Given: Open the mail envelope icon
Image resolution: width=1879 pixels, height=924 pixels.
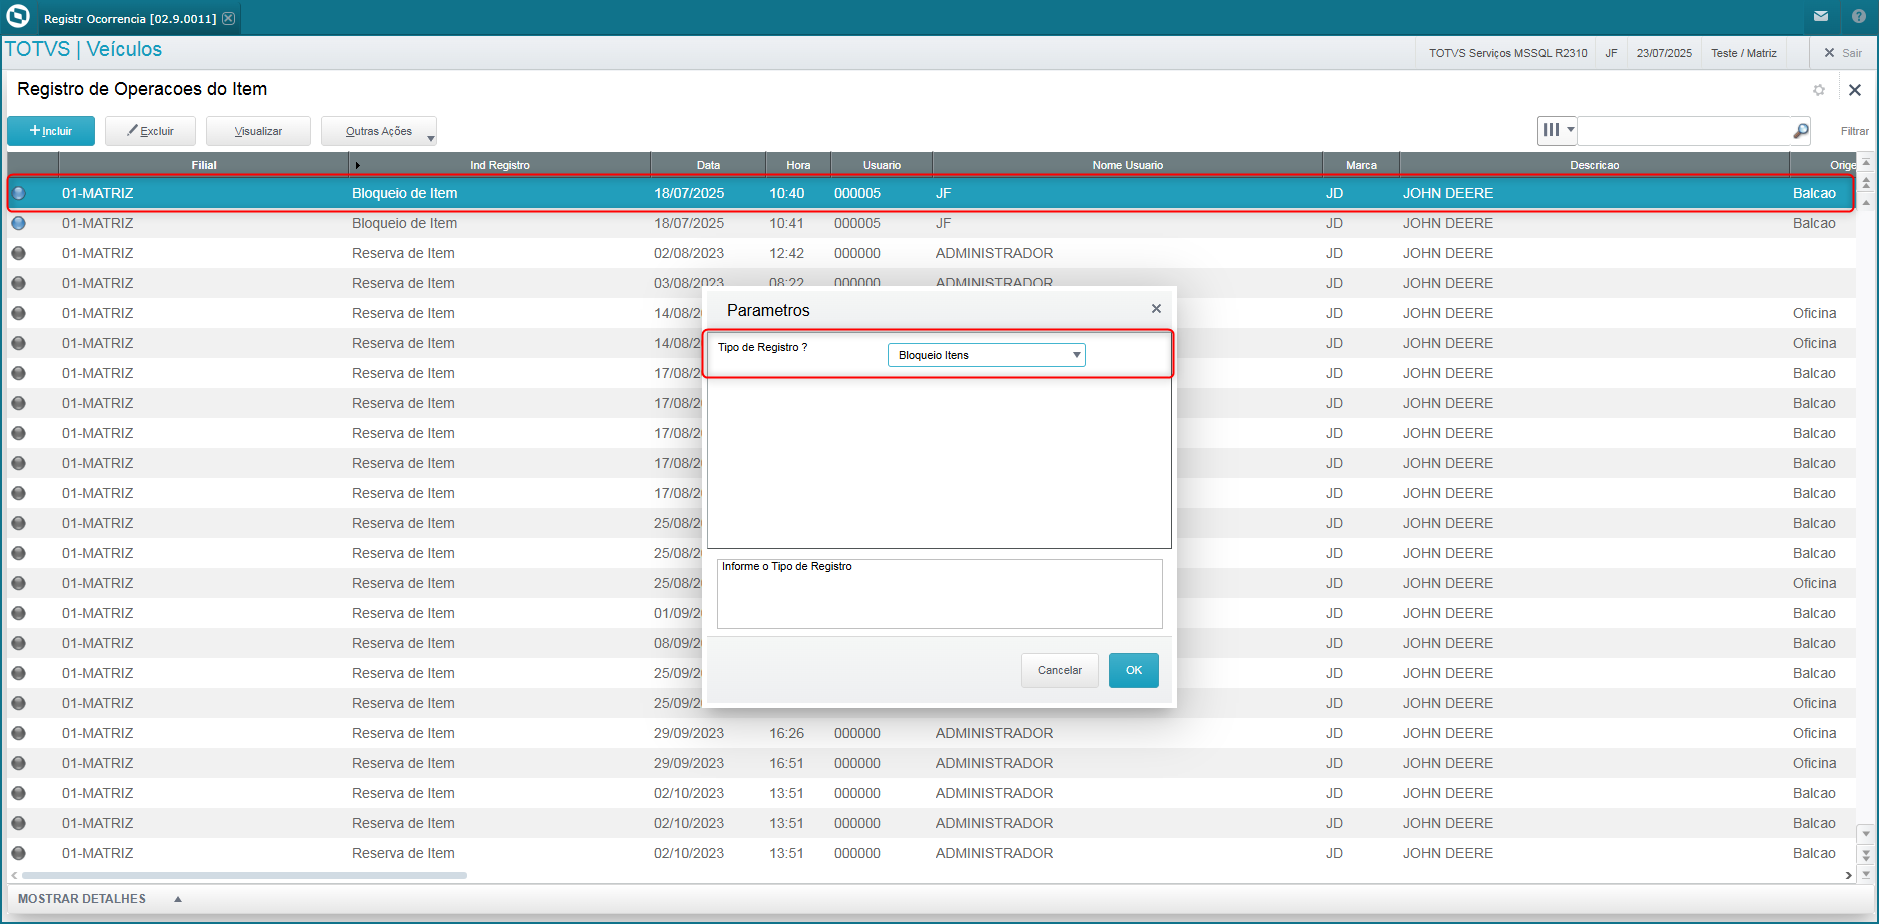Looking at the screenshot, I should tap(1821, 16).
